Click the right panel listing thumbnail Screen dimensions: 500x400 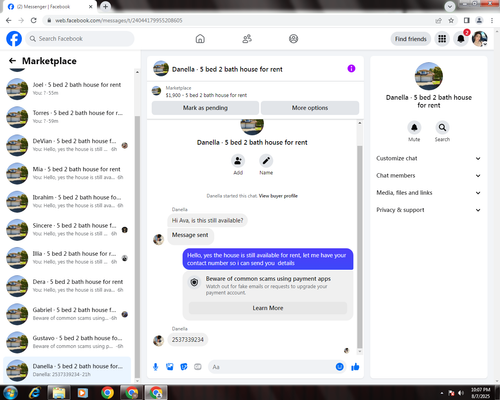tap(429, 76)
